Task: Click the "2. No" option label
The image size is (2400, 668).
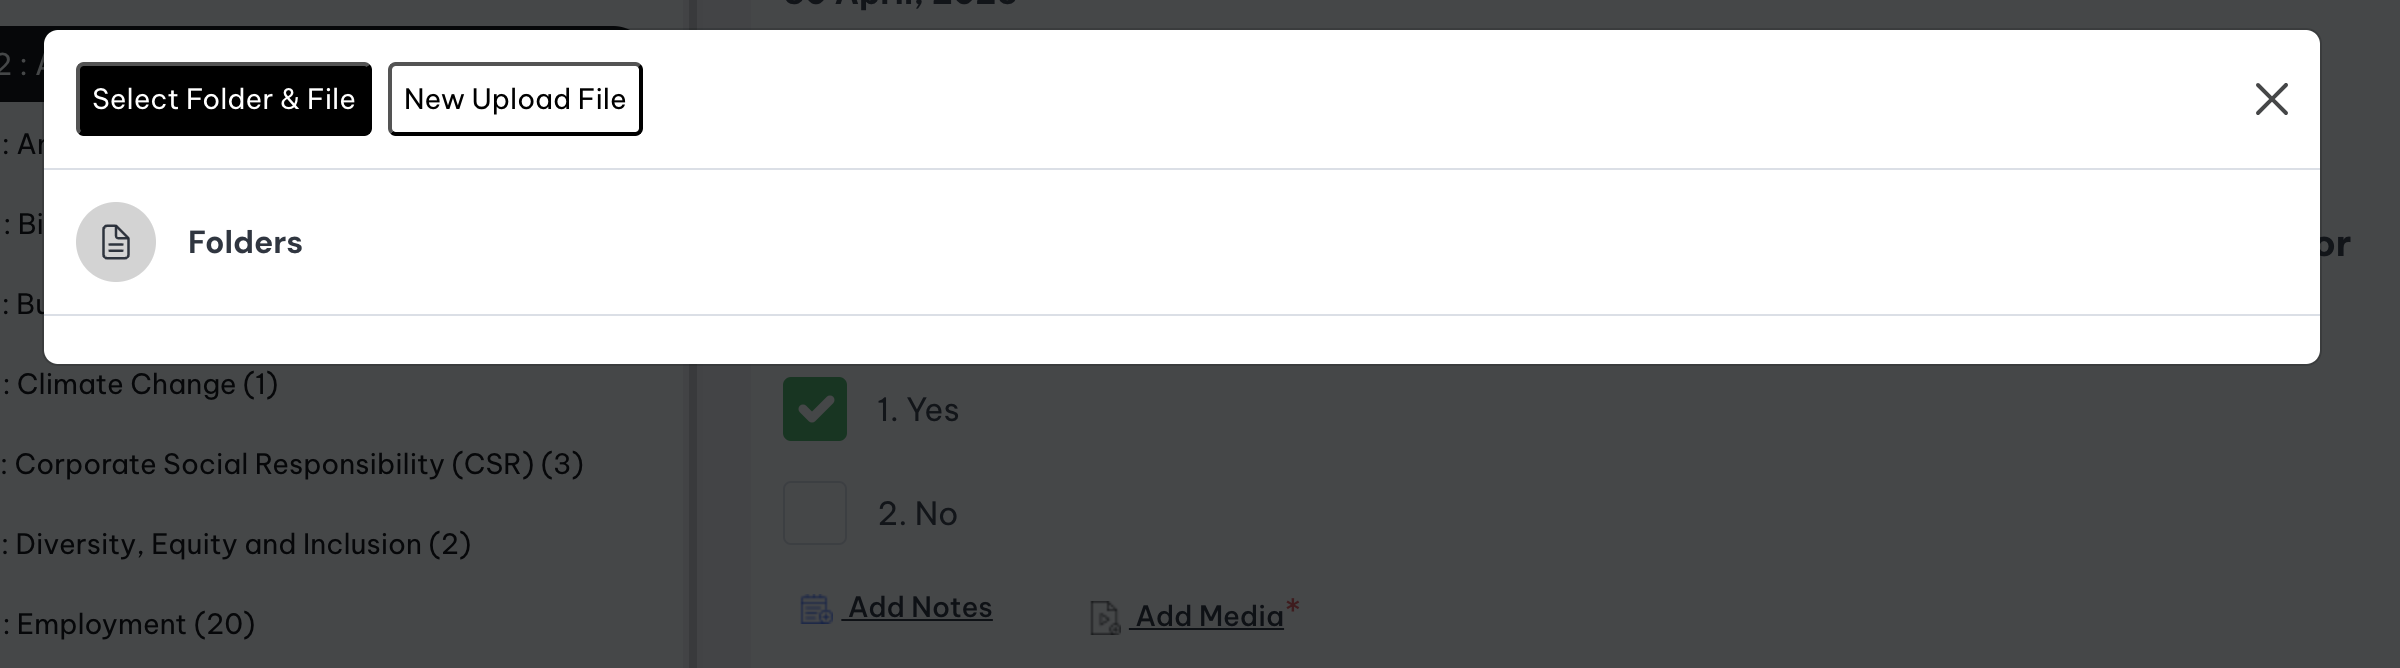Action: pos(918,514)
